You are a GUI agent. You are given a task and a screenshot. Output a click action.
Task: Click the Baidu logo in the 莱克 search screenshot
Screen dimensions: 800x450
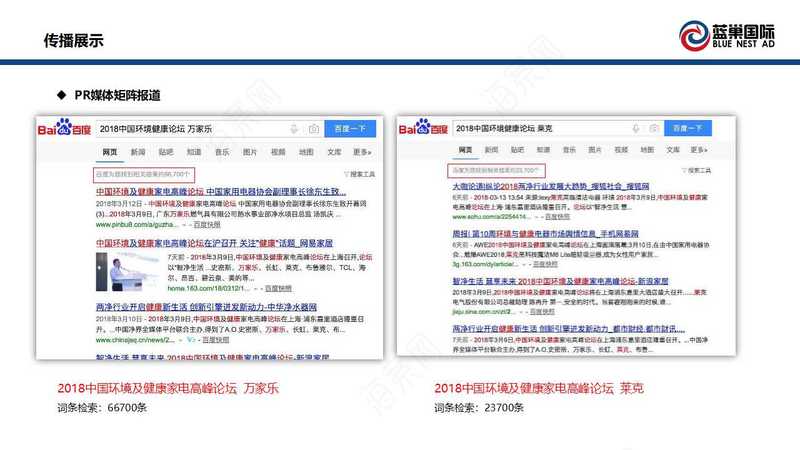point(423,127)
